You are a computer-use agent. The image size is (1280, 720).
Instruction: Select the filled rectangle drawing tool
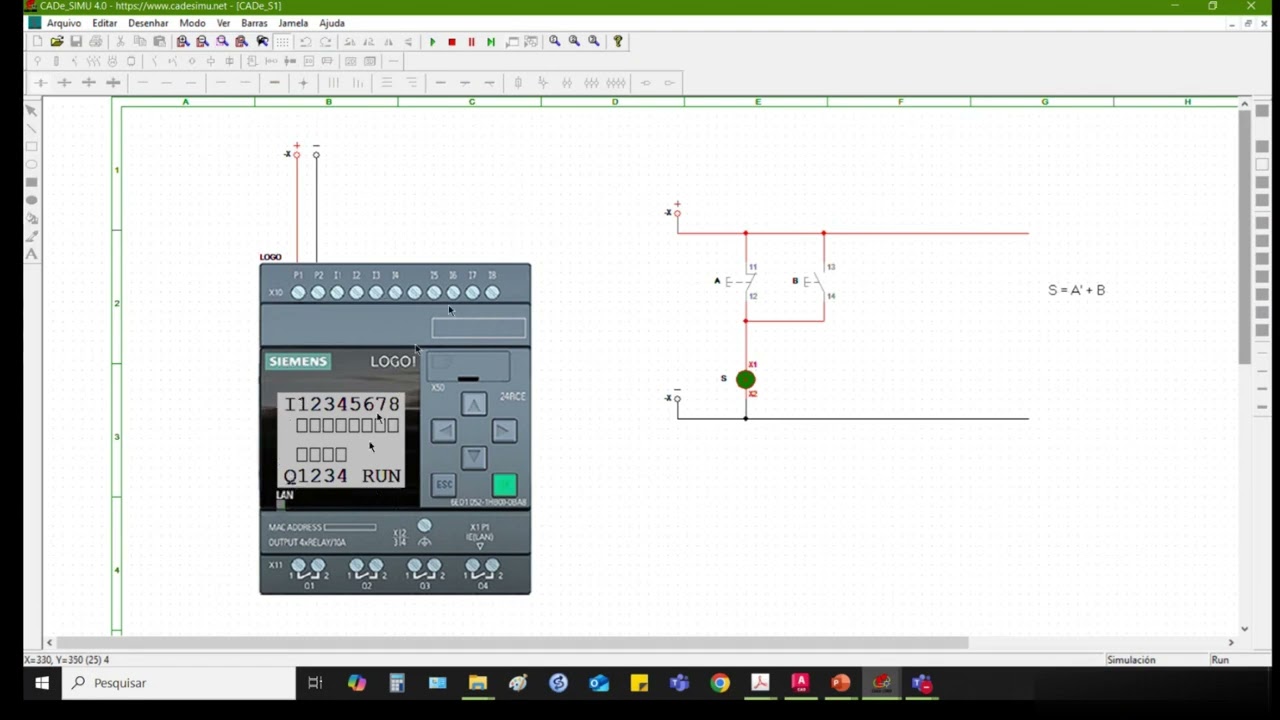31,182
